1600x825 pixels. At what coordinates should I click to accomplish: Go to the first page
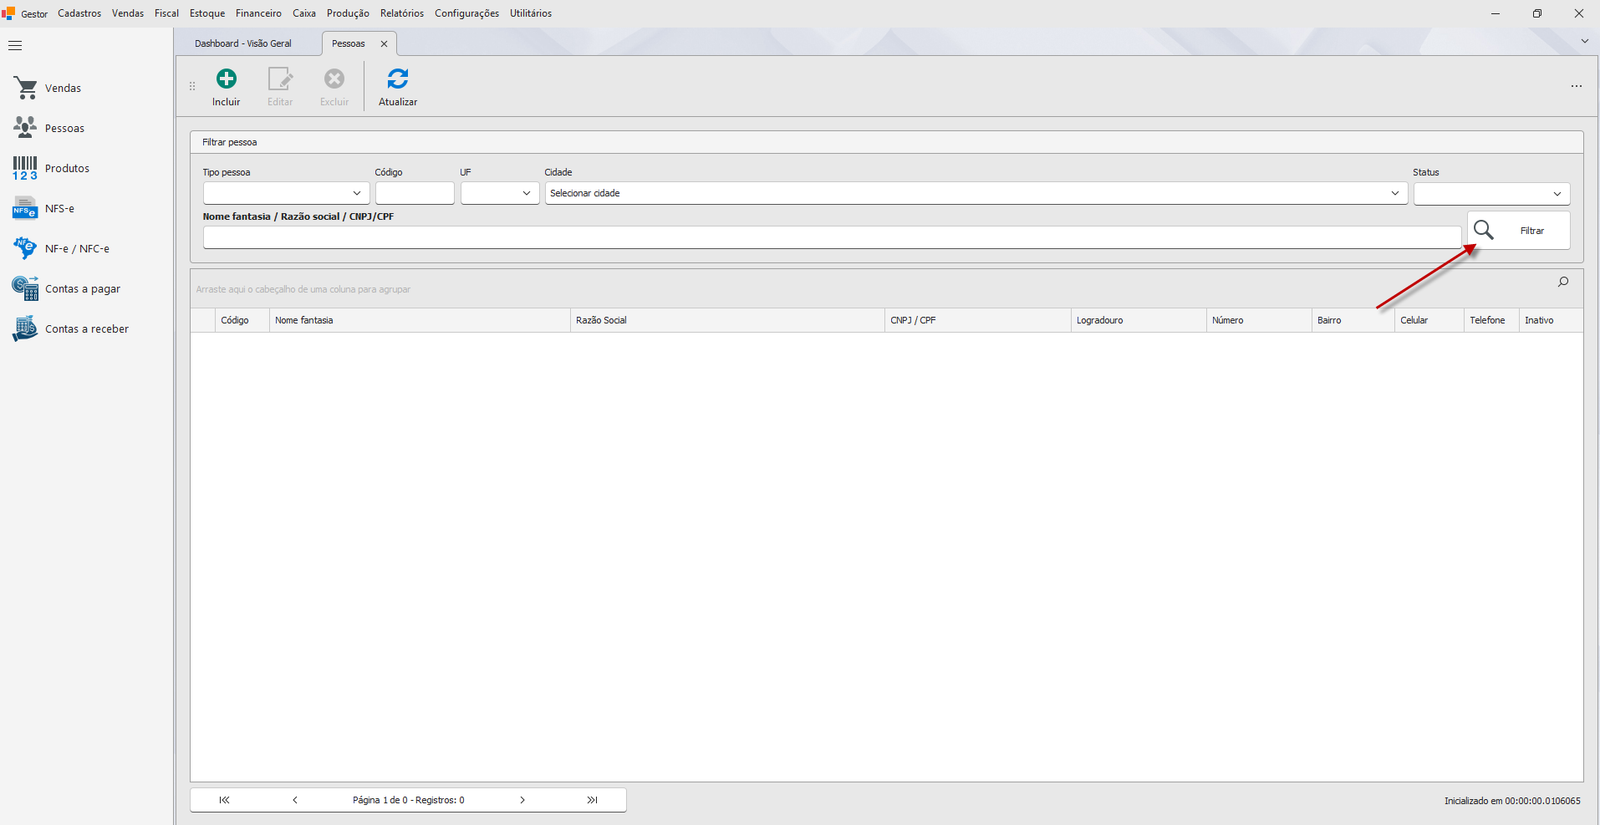pos(224,800)
